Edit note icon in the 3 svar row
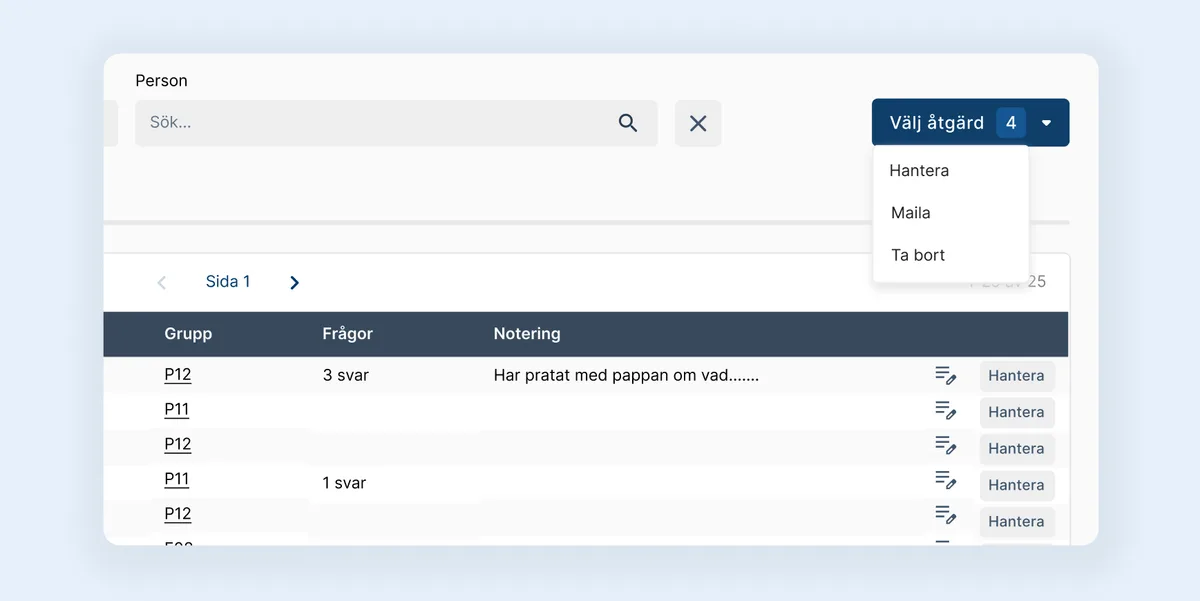1200x601 pixels. point(946,376)
